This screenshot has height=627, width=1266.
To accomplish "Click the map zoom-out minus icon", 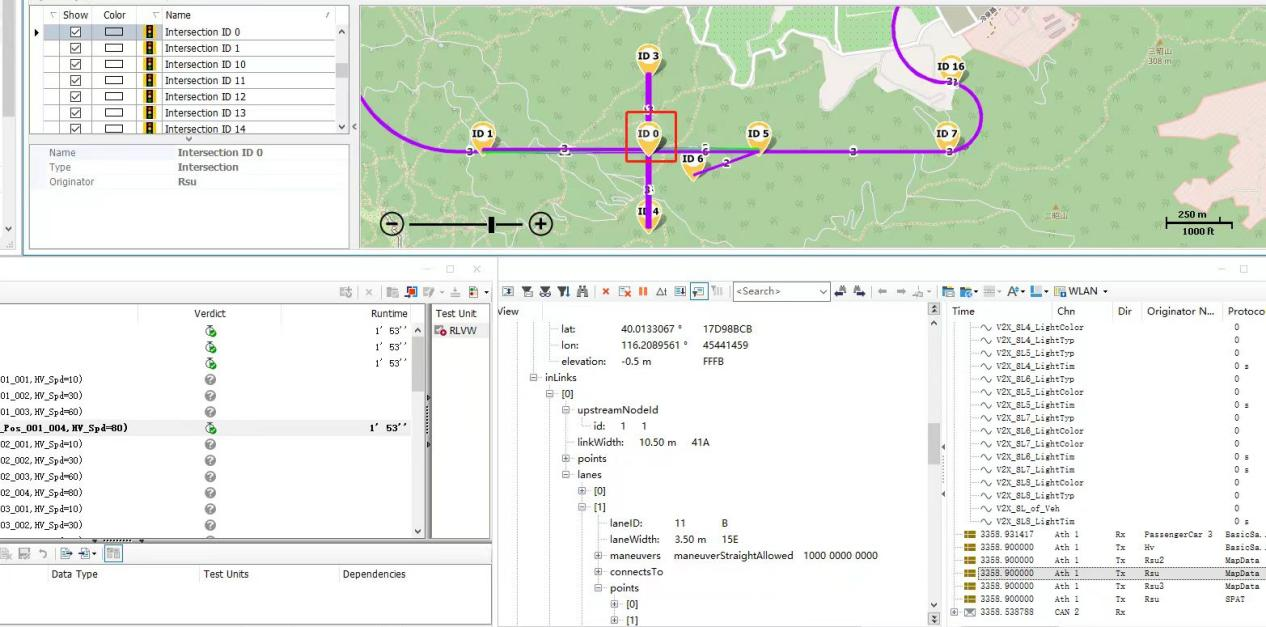I will [x=393, y=224].
